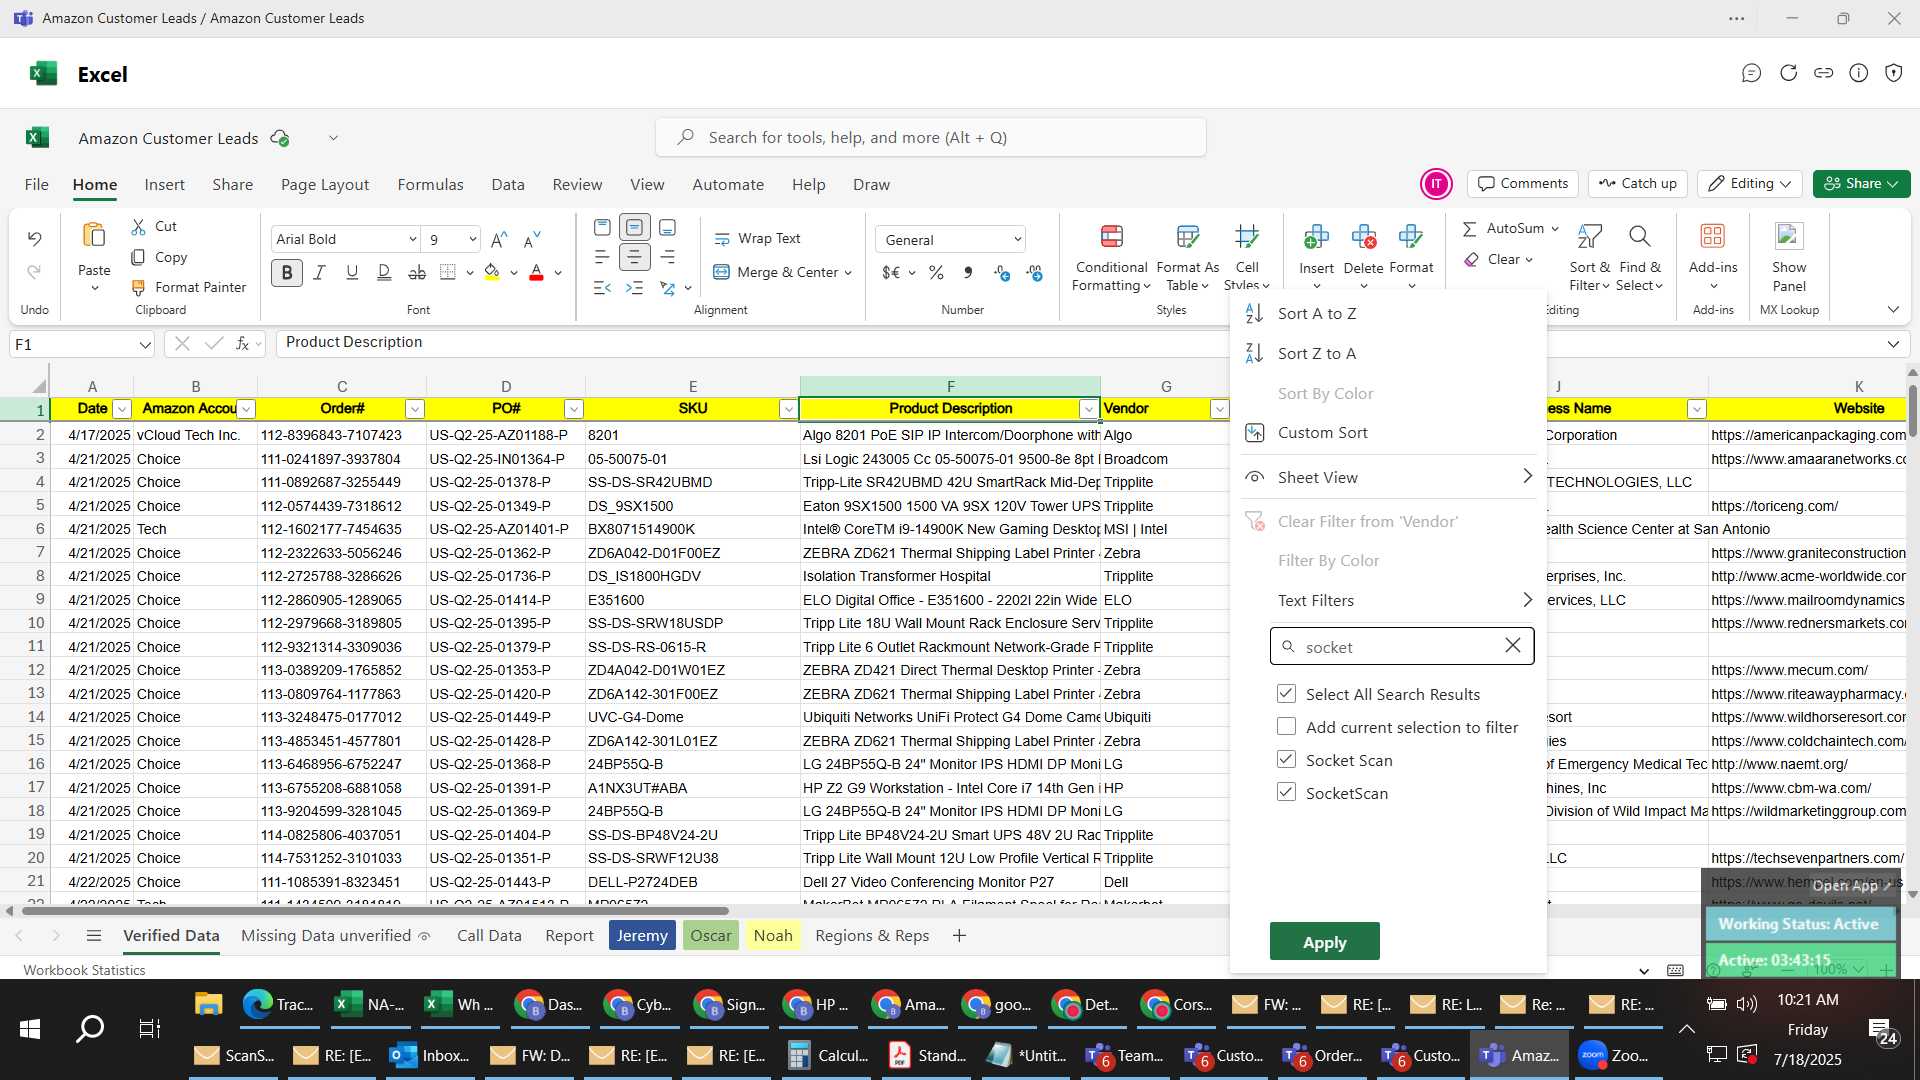
Task: Switch to the Jeremy sheet tab
Action: 642,936
